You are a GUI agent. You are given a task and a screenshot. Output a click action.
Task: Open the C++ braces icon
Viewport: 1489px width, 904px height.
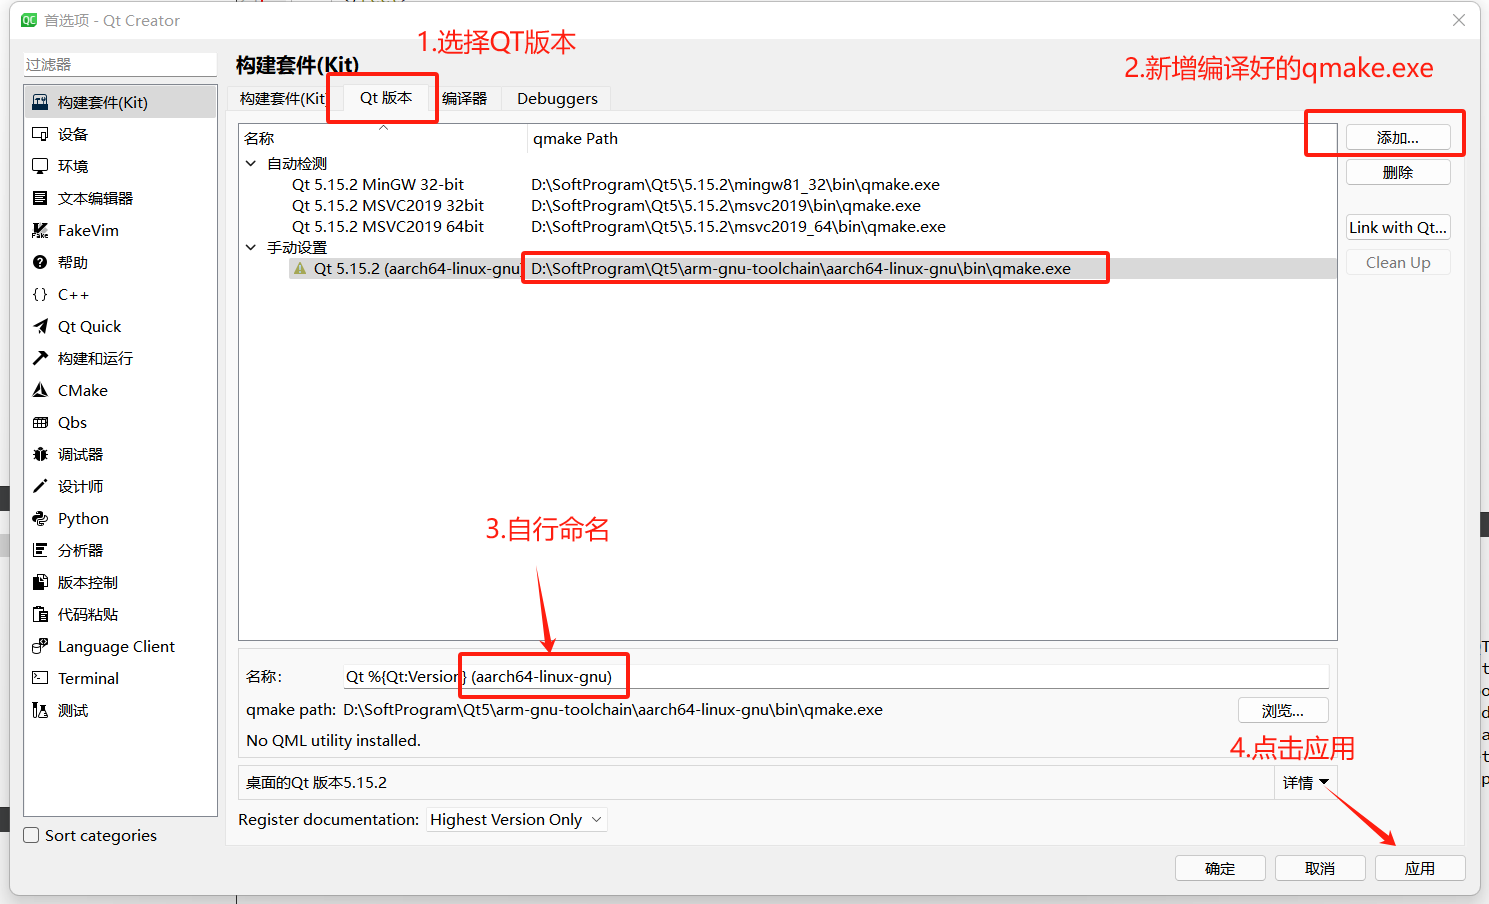40,294
